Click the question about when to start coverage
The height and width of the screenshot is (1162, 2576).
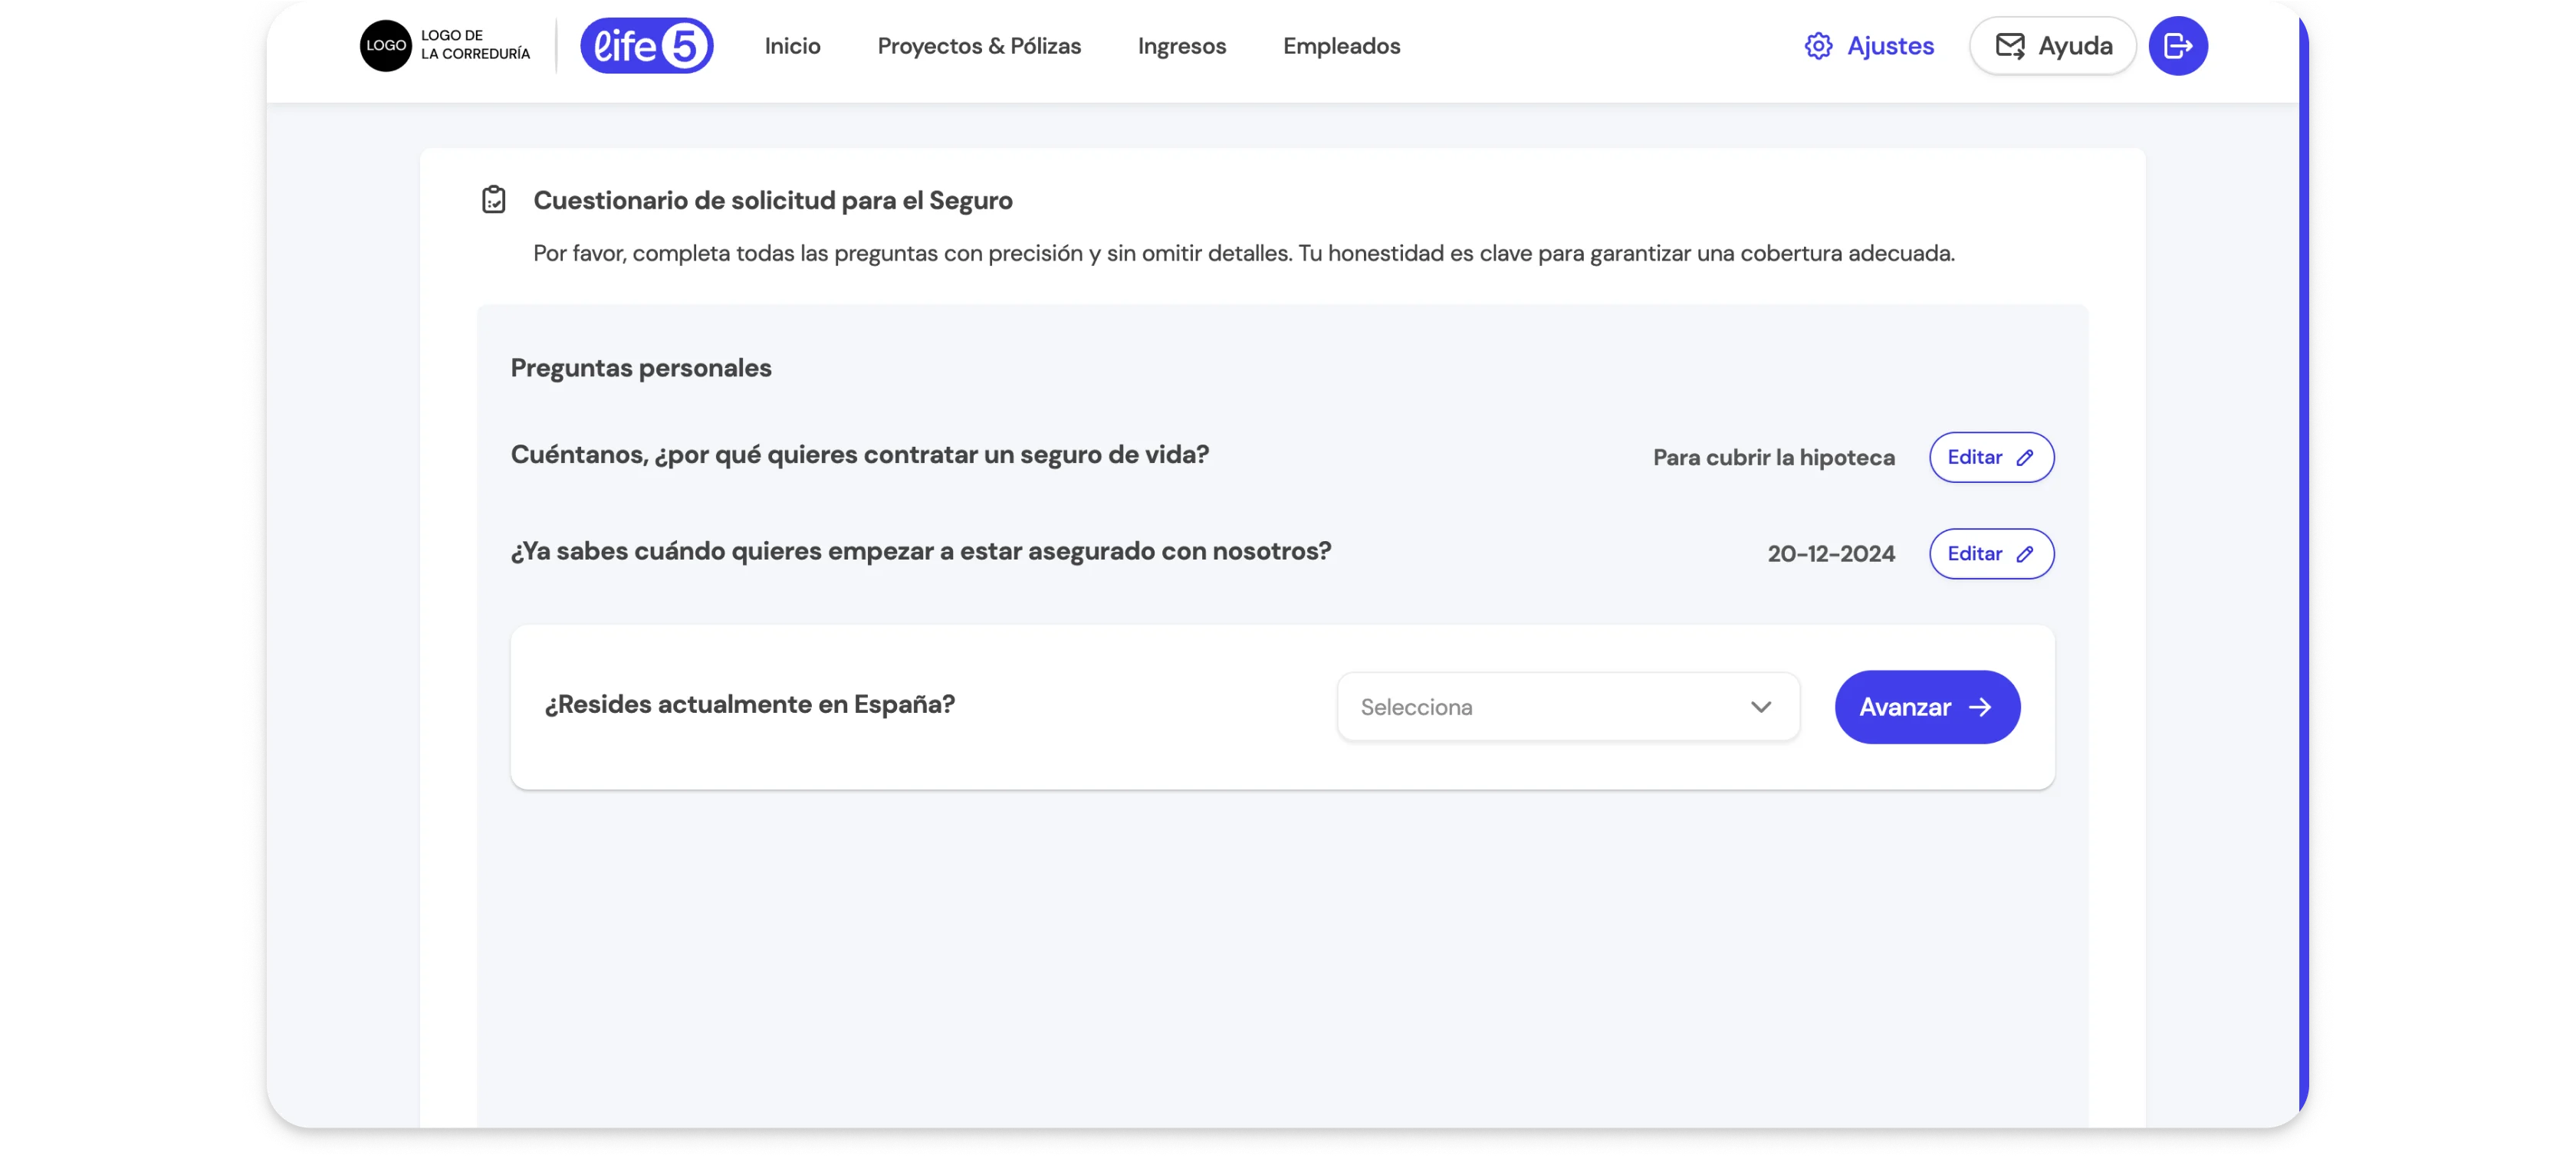coord(920,551)
